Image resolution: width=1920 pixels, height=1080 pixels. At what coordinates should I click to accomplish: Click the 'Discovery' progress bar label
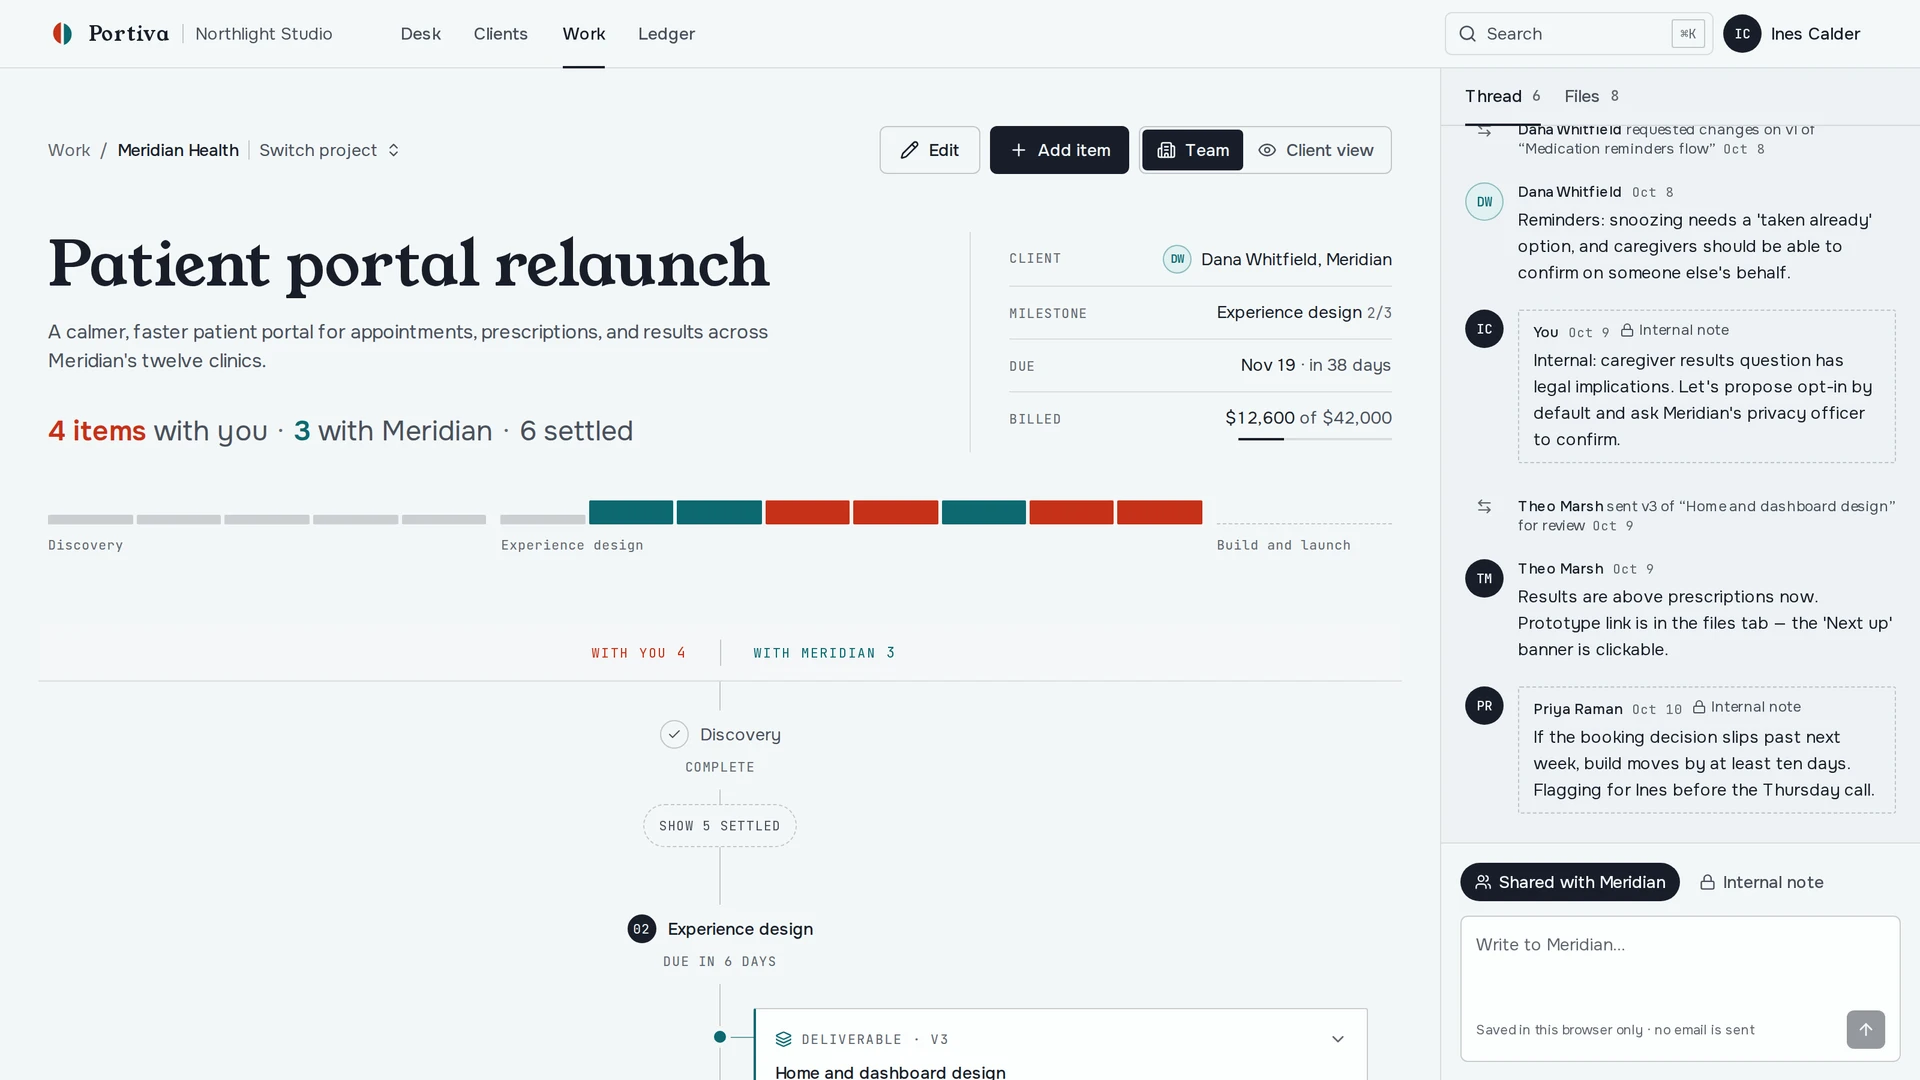click(x=85, y=545)
